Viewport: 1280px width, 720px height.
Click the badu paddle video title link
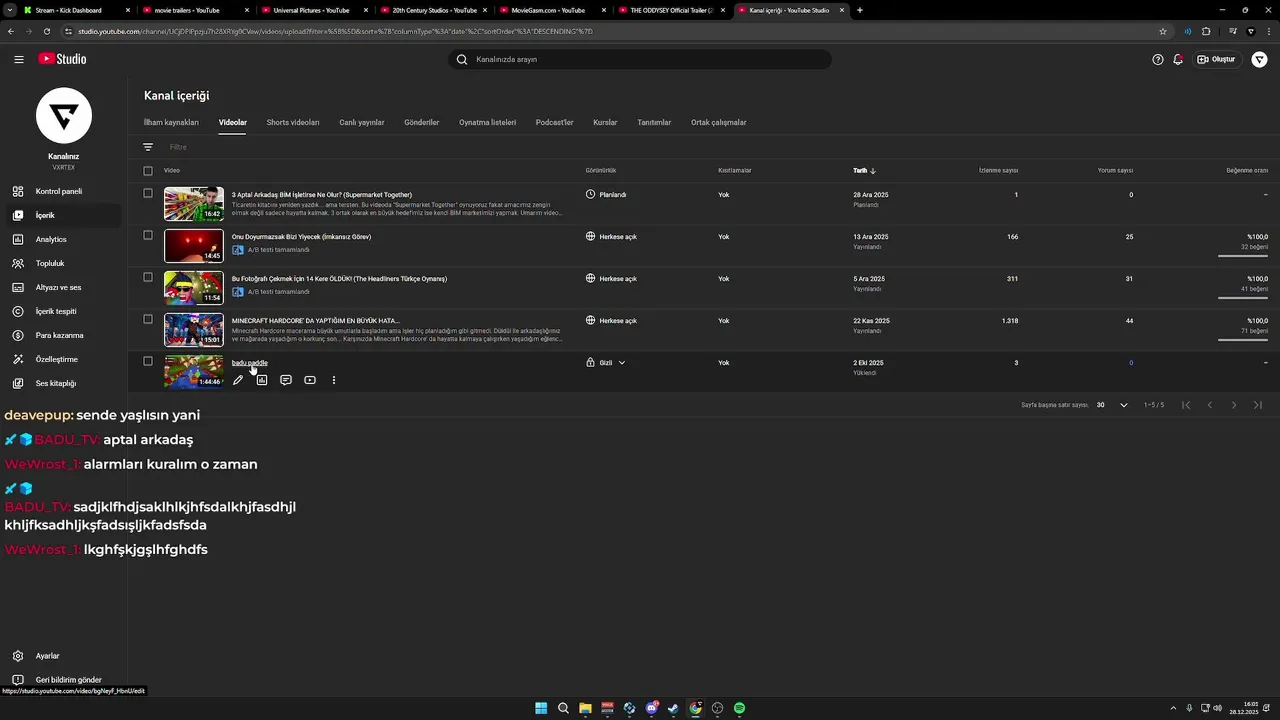tap(250, 363)
